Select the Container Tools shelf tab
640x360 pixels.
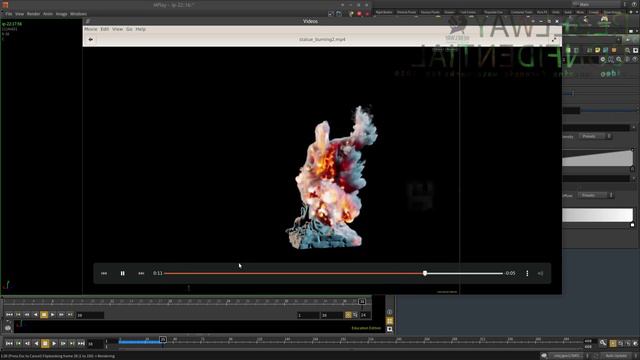[x=521, y=12]
